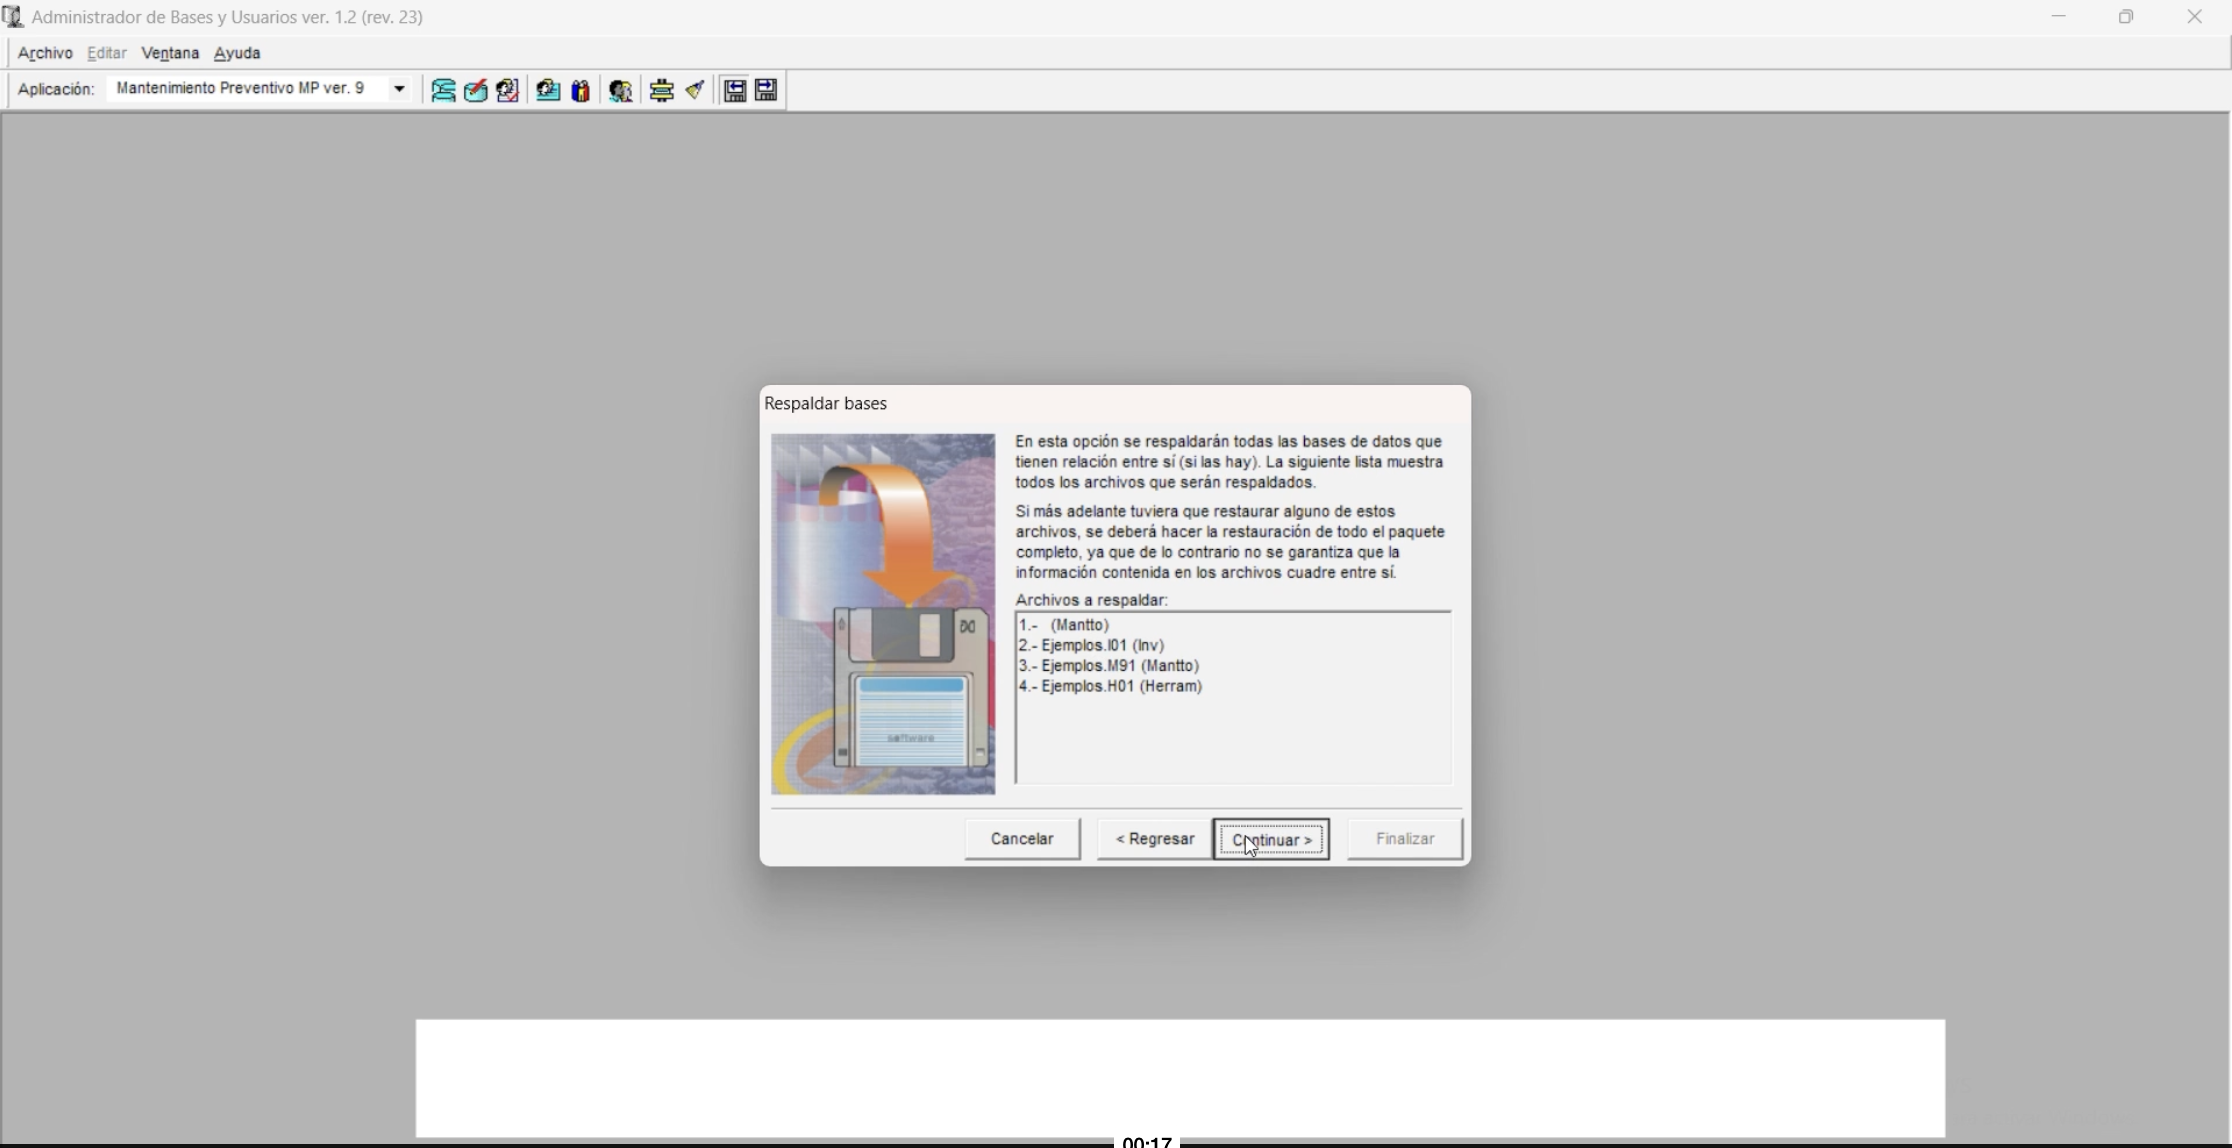Click the three colored figures group icon
Viewport: 2232px width, 1148px height.
pos(581,91)
